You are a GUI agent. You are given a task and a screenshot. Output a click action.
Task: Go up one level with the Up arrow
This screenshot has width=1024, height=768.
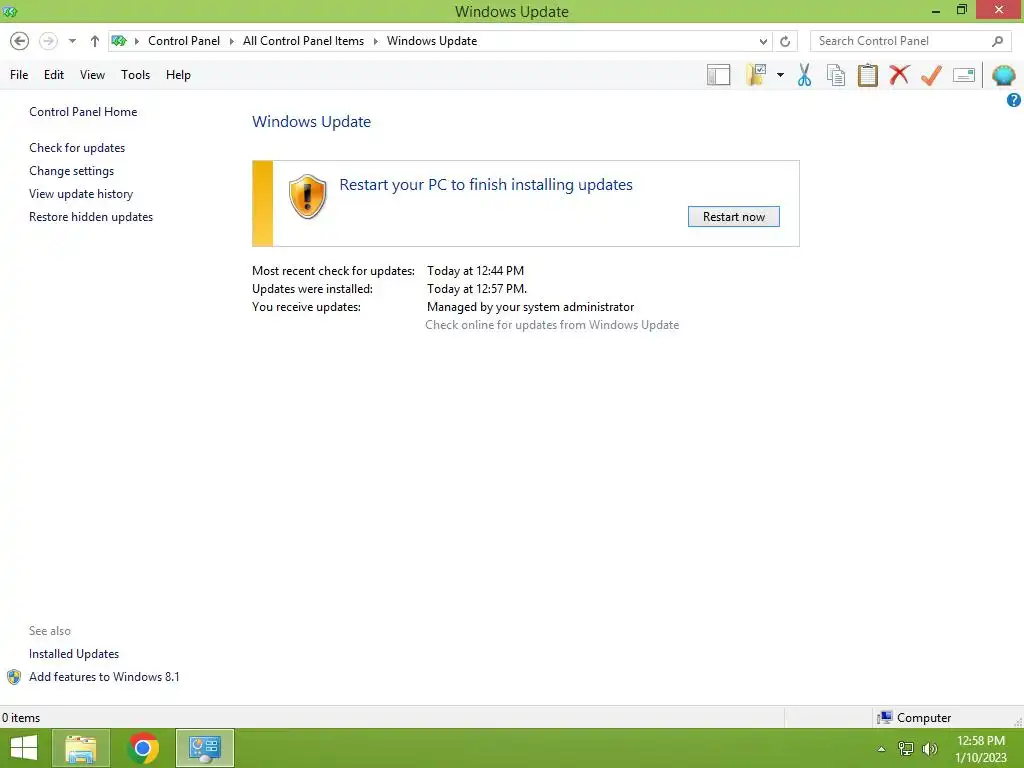95,41
